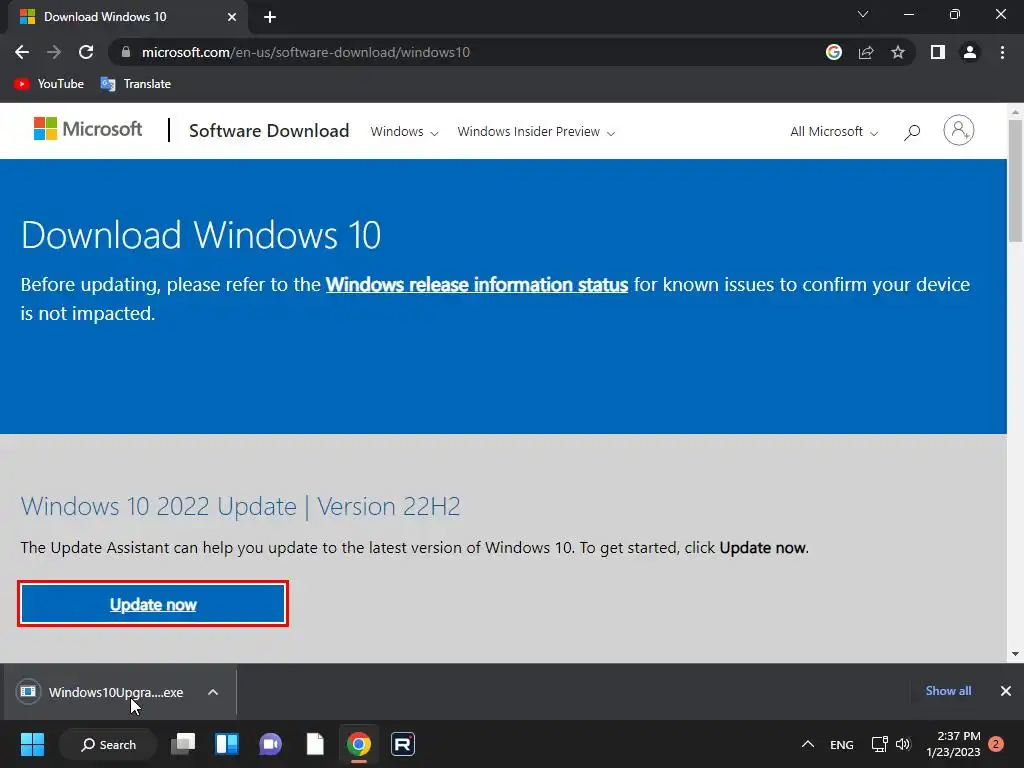This screenshot has height=768, width=1024.
Task: Select 'Windows 10 2022 Update | Version 22H2' heading
Action: pyautogui.click(x=240, y=506)
